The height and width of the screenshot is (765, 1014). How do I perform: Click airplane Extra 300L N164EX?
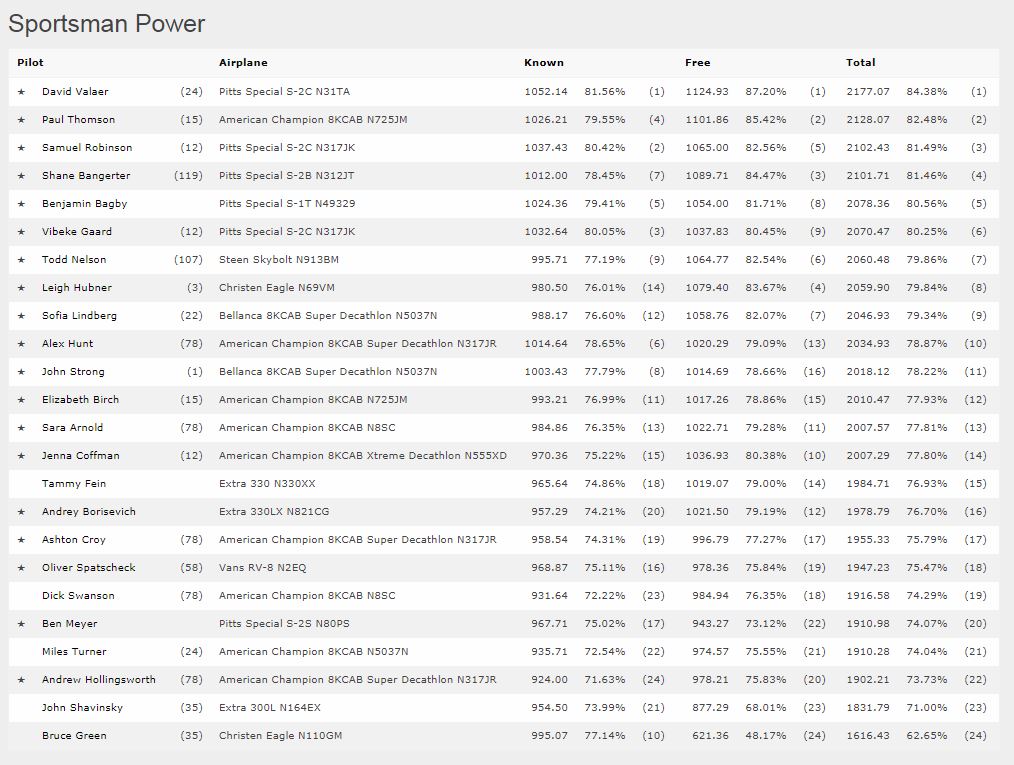click(270, 707)
